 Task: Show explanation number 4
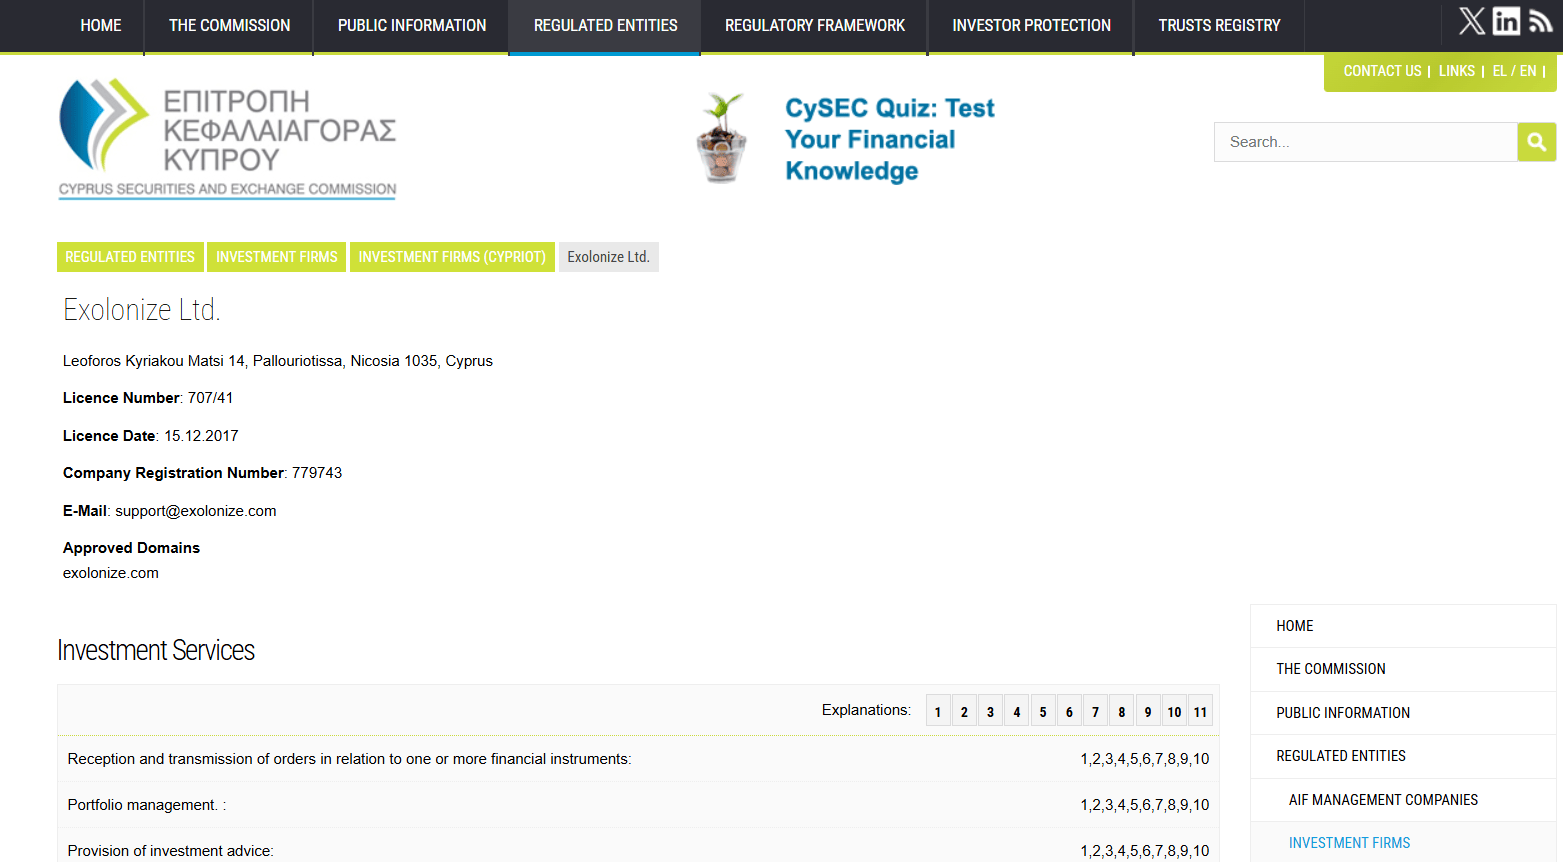pos(1017,711)
